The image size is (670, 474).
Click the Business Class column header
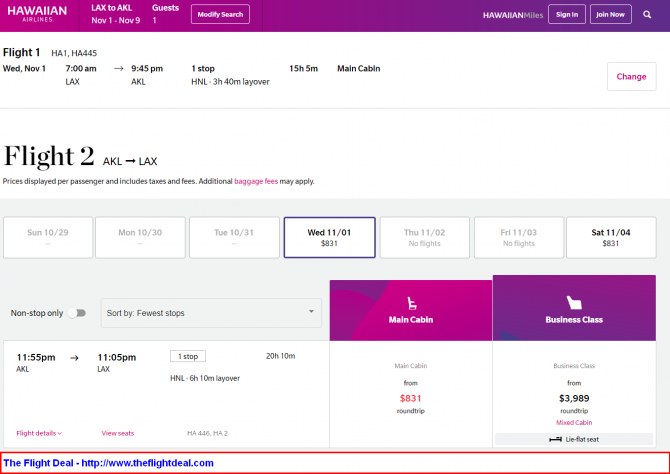(574, 308)
